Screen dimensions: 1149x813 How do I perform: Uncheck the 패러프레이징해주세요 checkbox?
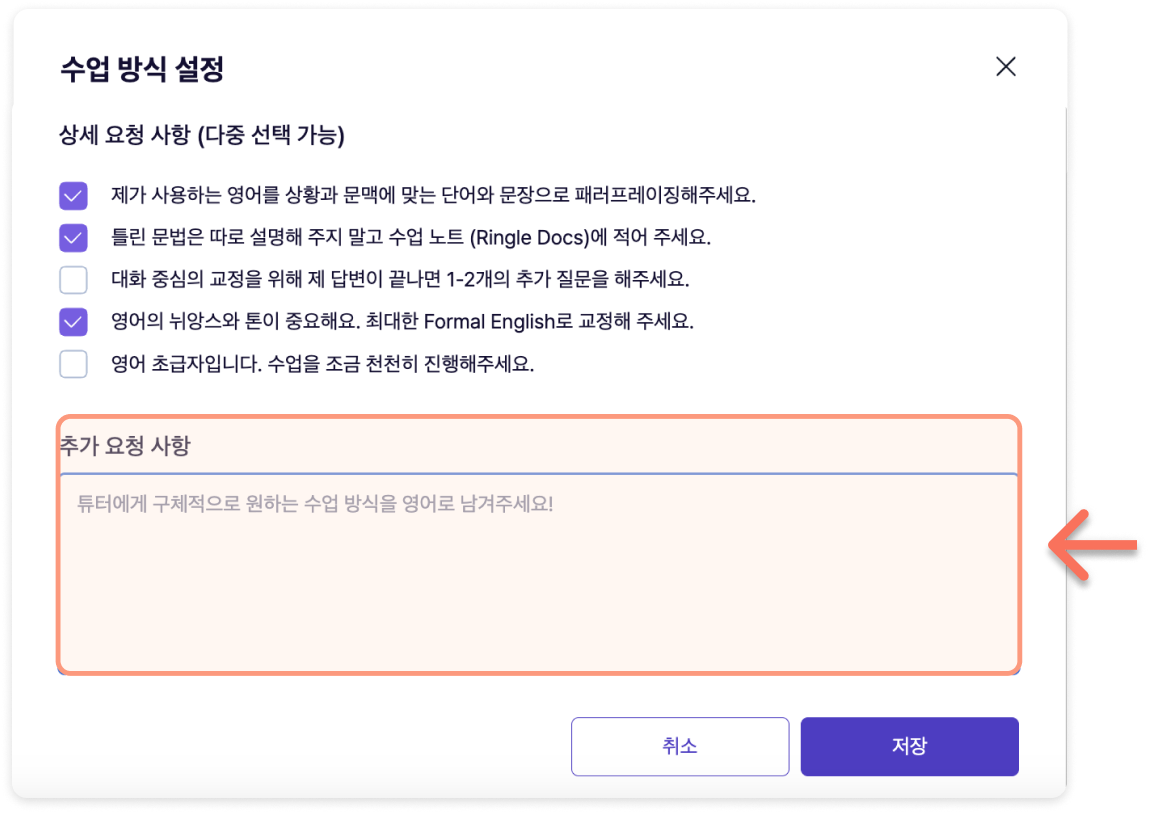73,196
